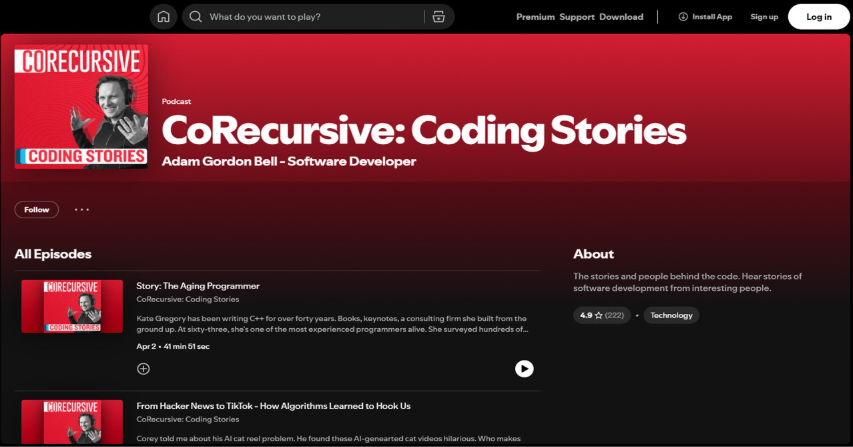
Task: Focus the 'What do you want to play?' field
Action: (x=316, y=17)
